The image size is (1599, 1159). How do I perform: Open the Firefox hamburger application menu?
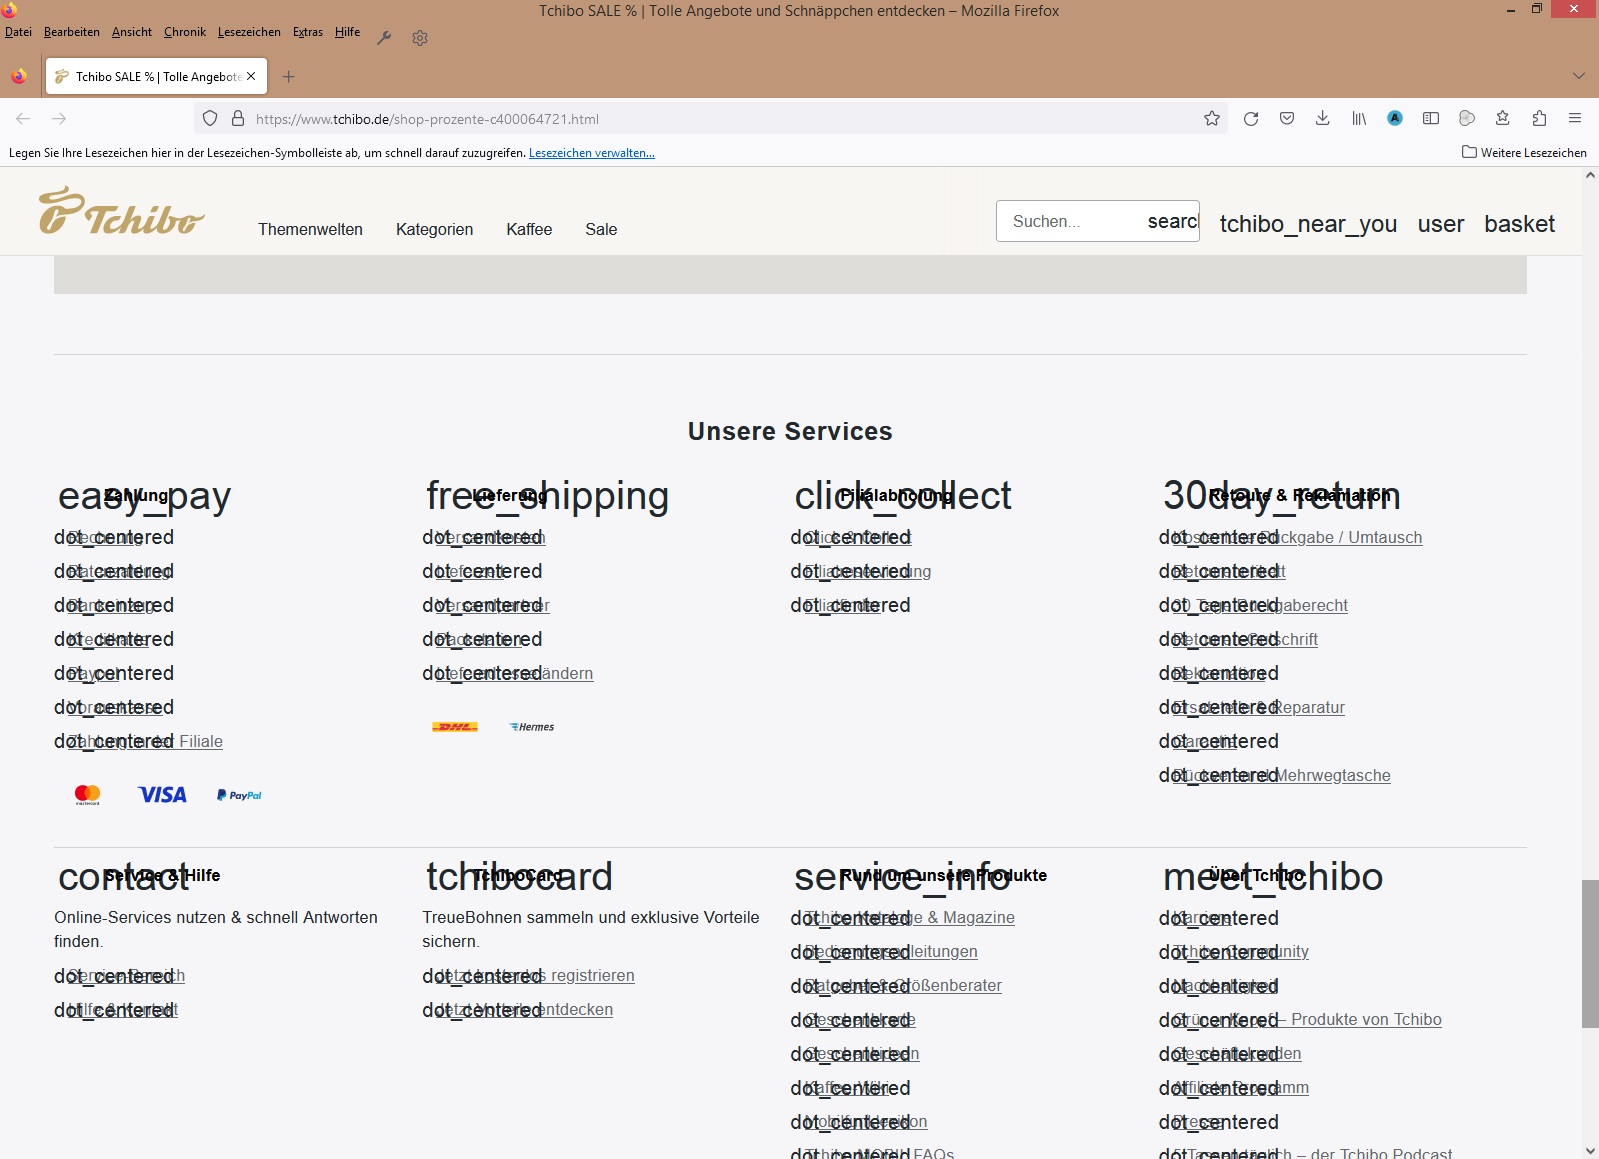[x=1575, y=119]
